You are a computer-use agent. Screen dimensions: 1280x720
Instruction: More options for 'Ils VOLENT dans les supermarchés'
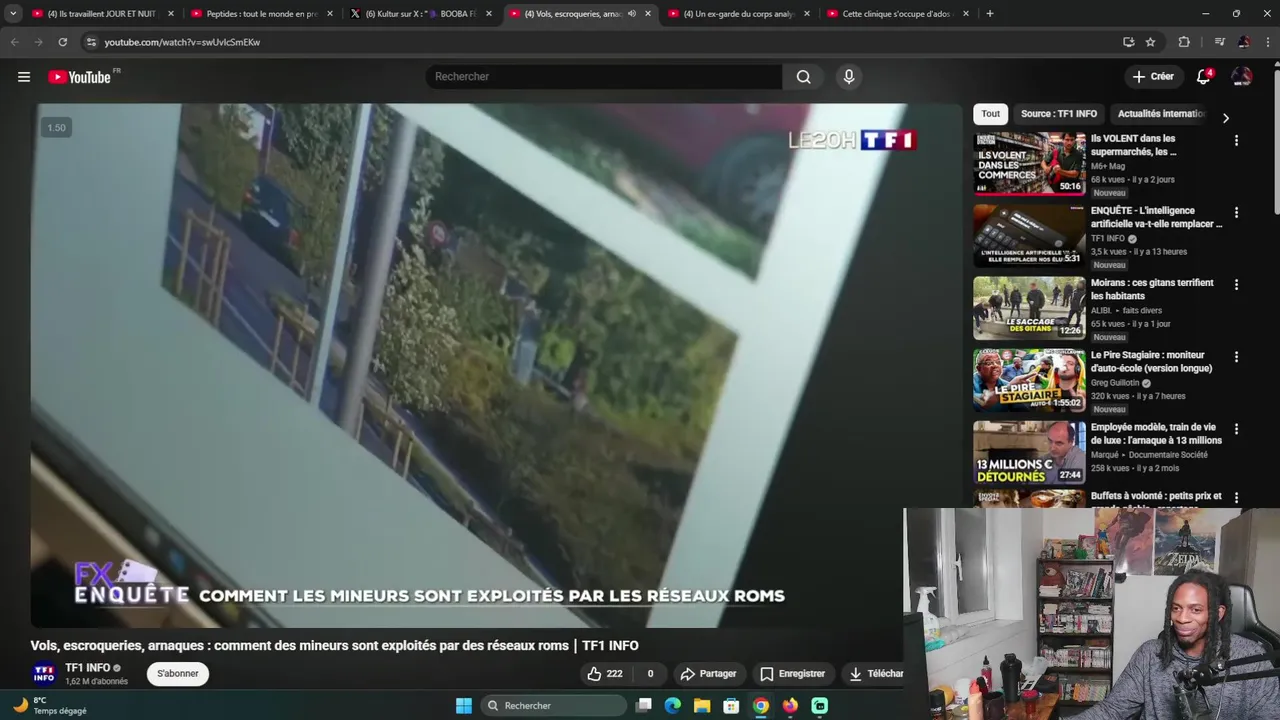[x=1236, y=141]
